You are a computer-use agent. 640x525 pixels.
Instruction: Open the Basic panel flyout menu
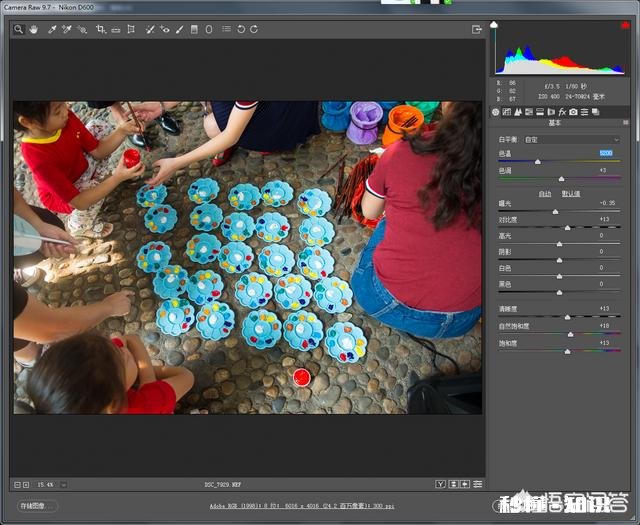click(626, 122)
